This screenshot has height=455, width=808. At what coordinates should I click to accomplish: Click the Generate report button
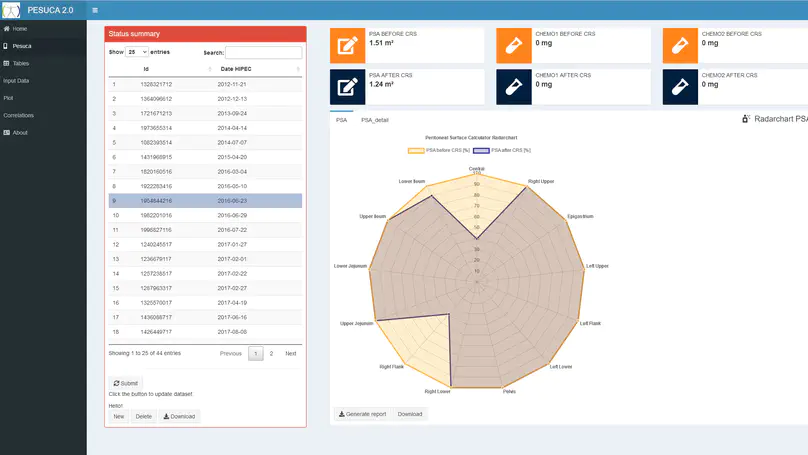362,414
